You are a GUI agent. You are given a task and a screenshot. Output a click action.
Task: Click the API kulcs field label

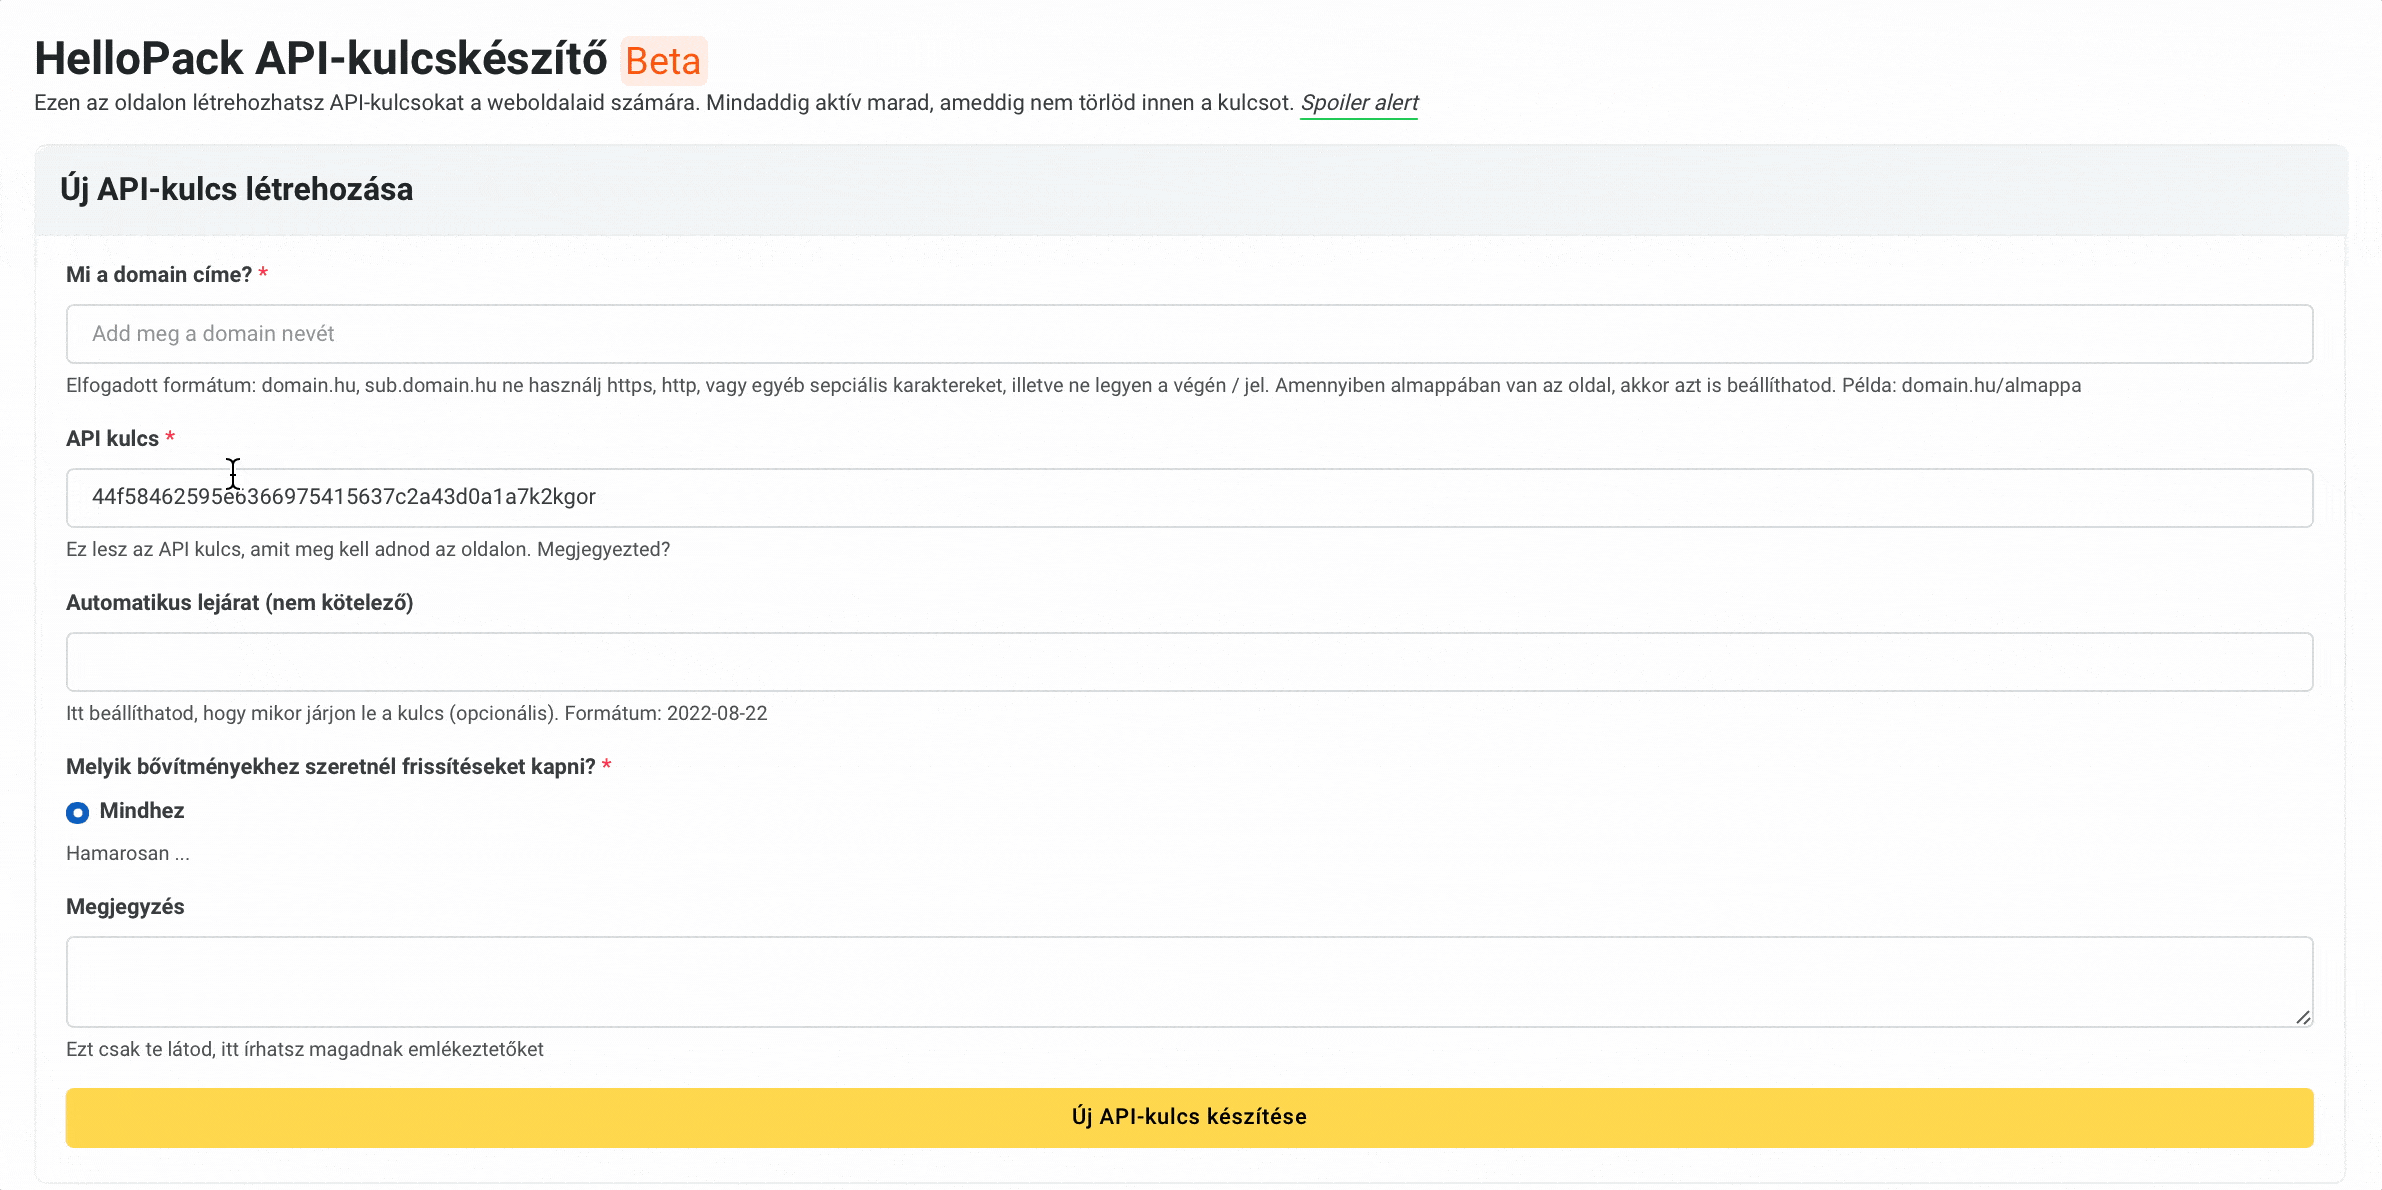point(112,439)
